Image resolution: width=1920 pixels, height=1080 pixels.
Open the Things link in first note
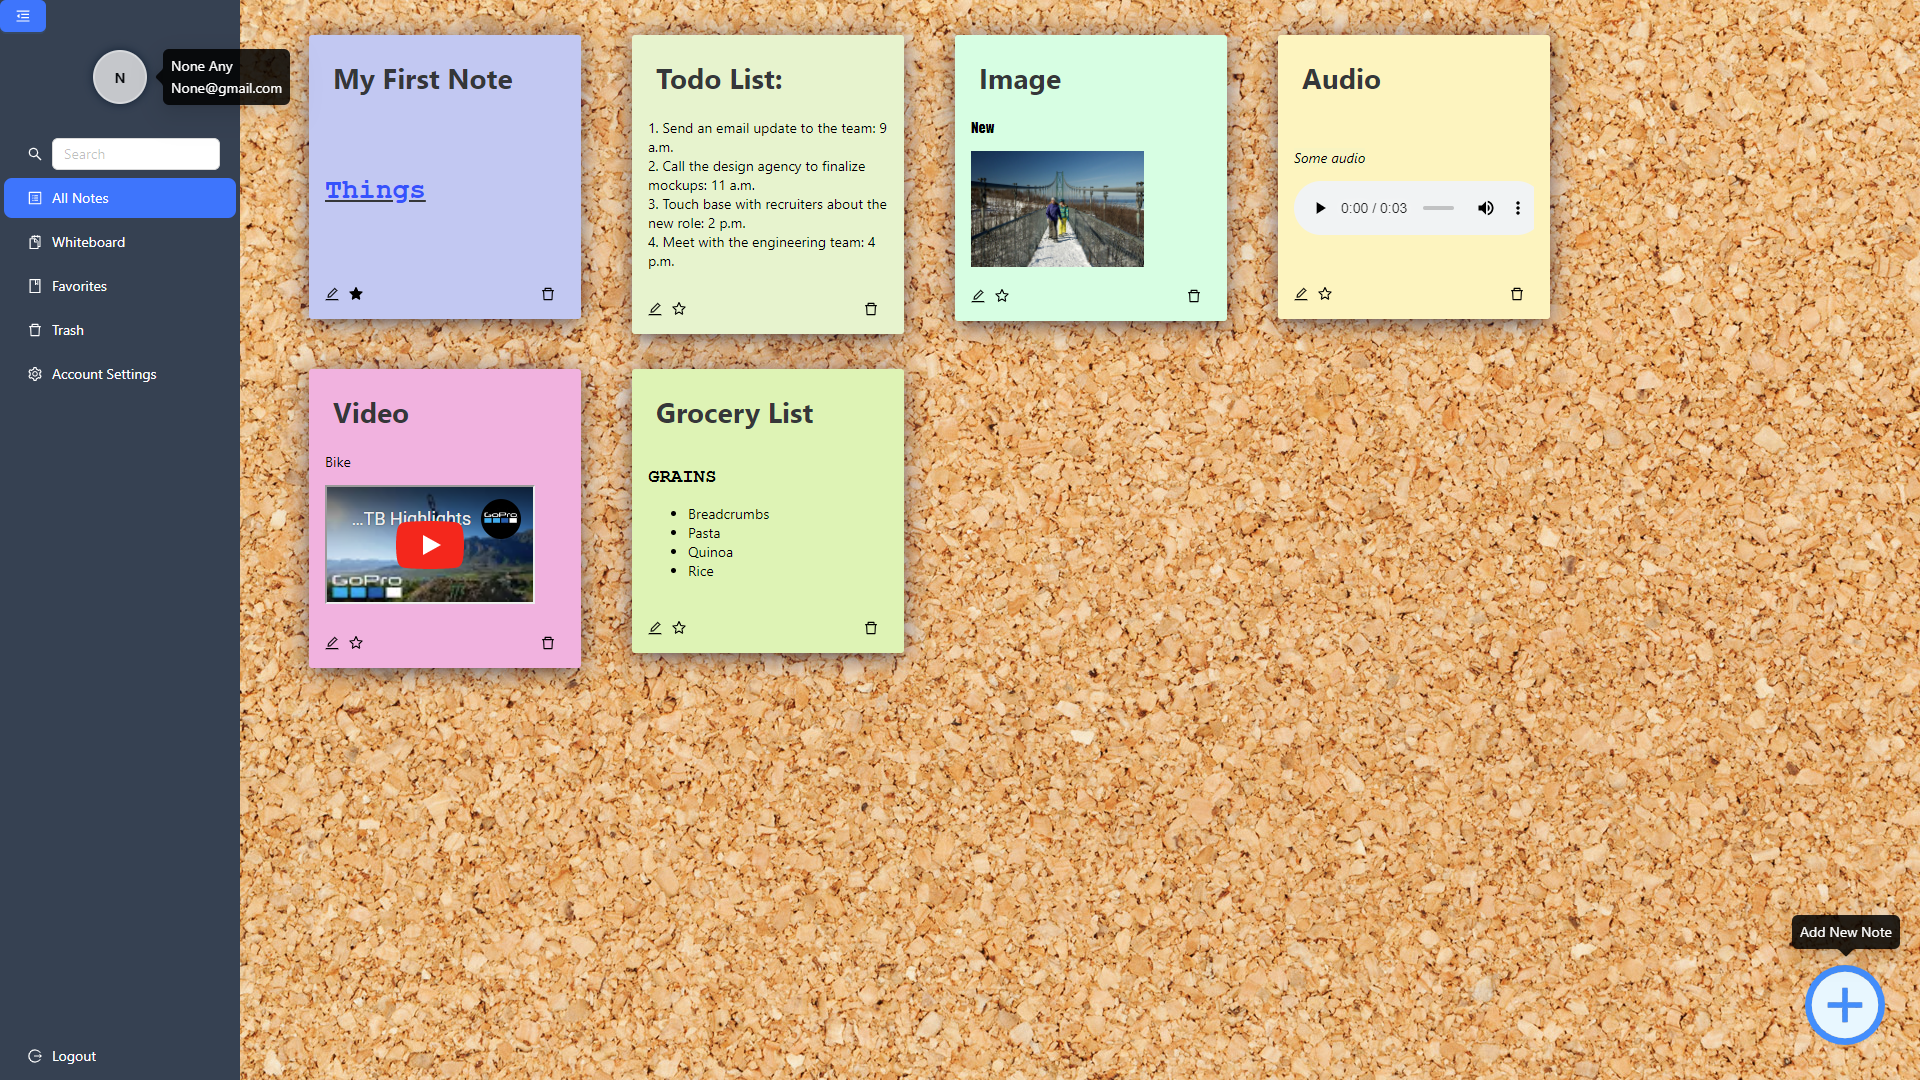point(375,190)
